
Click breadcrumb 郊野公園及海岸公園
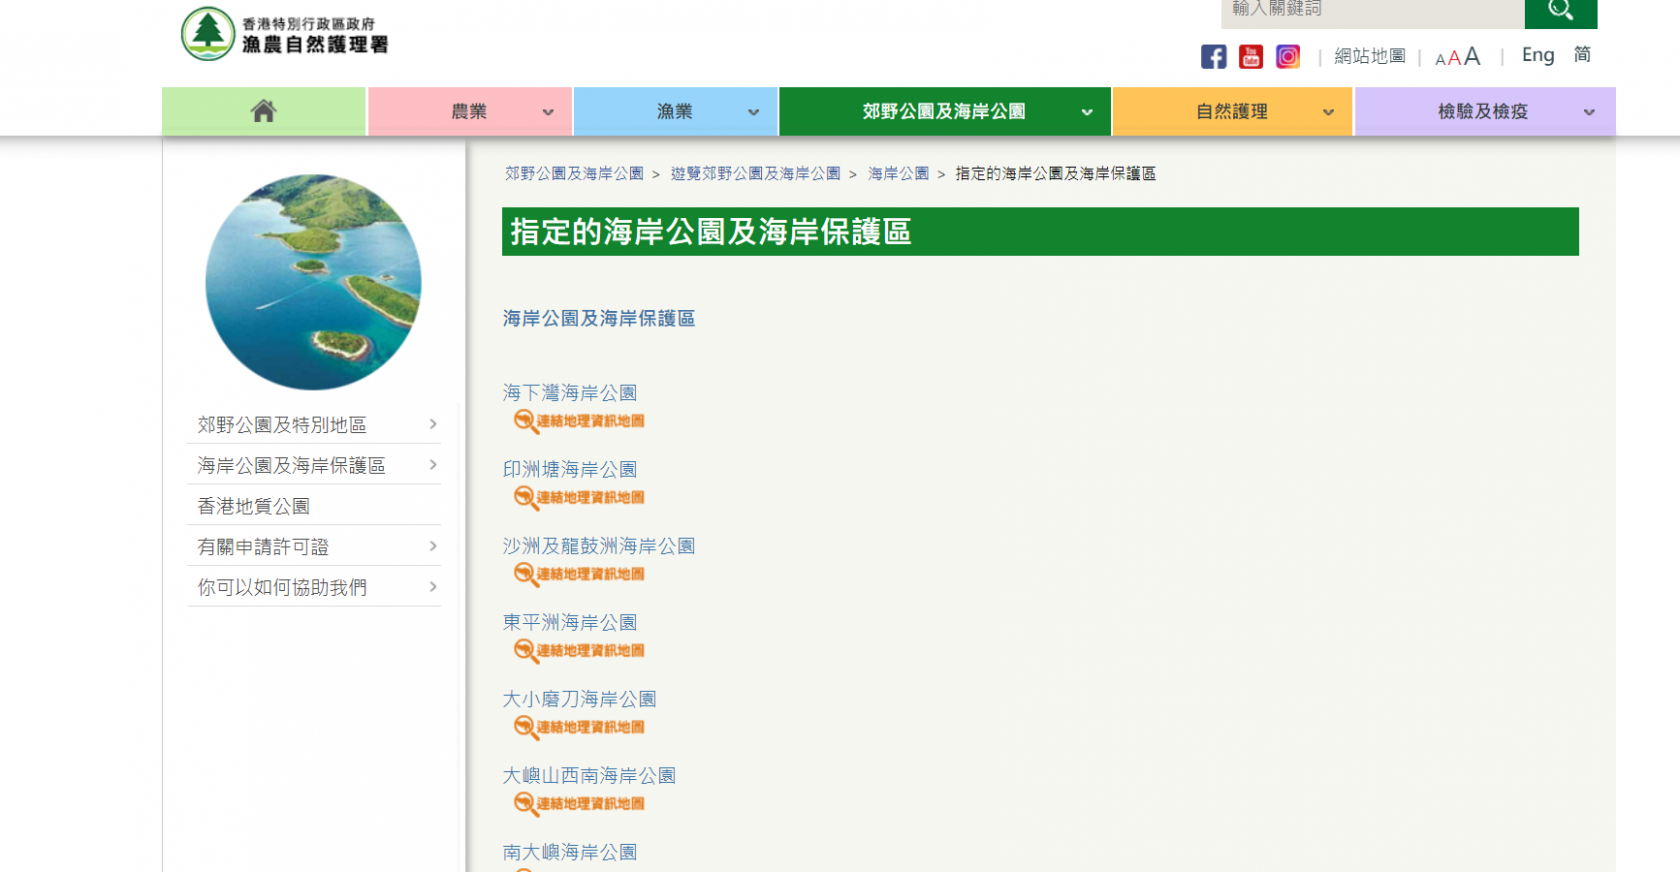[x=574, y=174]
